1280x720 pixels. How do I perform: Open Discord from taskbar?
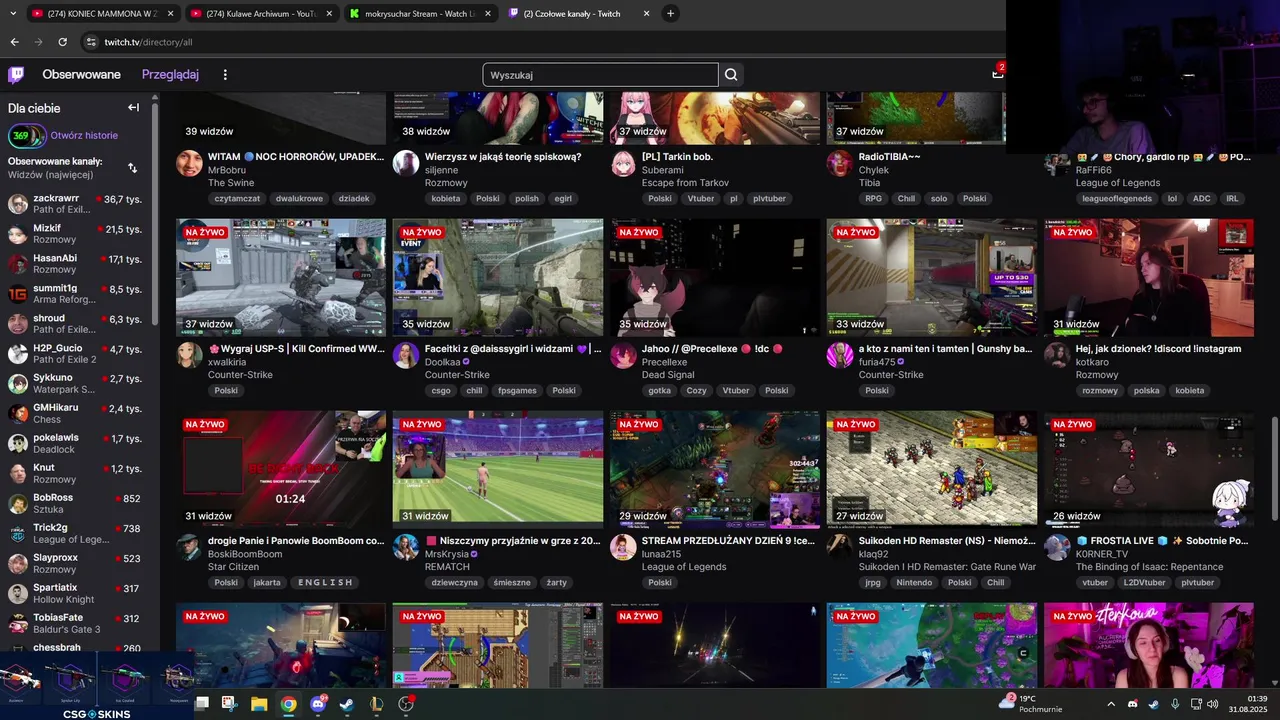[x=318, y=704]
